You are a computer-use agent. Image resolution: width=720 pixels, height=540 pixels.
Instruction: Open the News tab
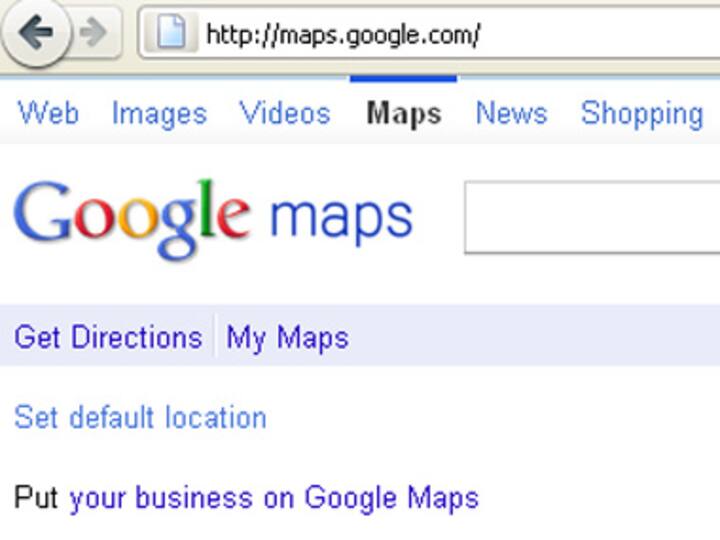(x=511, y=113)
